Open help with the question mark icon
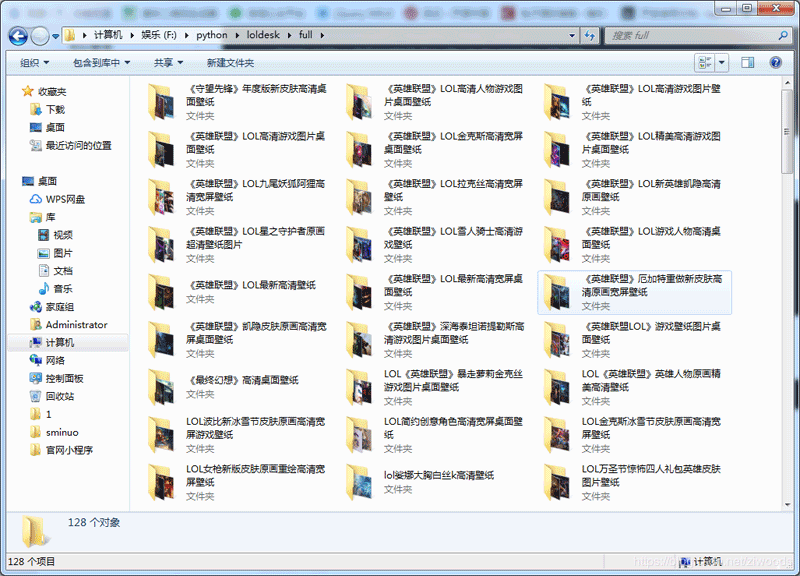 776,63
